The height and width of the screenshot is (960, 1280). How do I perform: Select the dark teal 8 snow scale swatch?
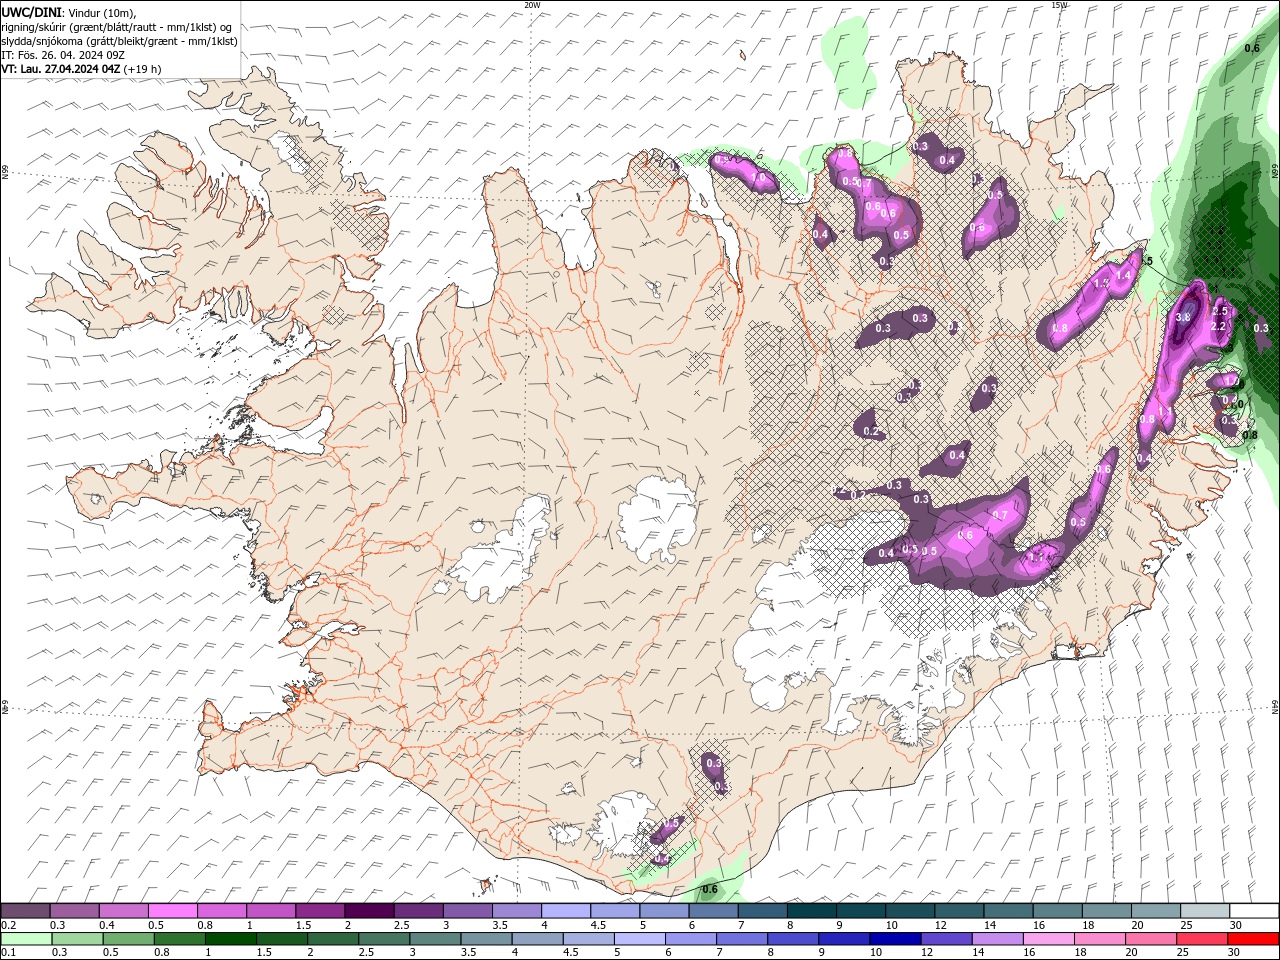coord(811,911)
